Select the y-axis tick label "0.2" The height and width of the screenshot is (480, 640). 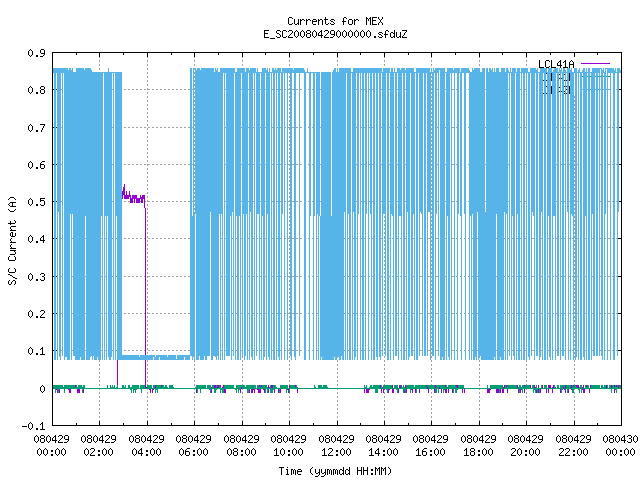36,314
